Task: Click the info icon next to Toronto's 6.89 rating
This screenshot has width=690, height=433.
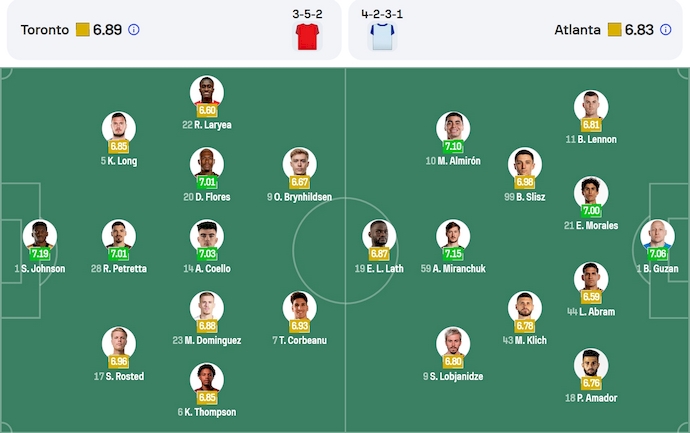Action: pyautogui.click(x=134, y=30)
